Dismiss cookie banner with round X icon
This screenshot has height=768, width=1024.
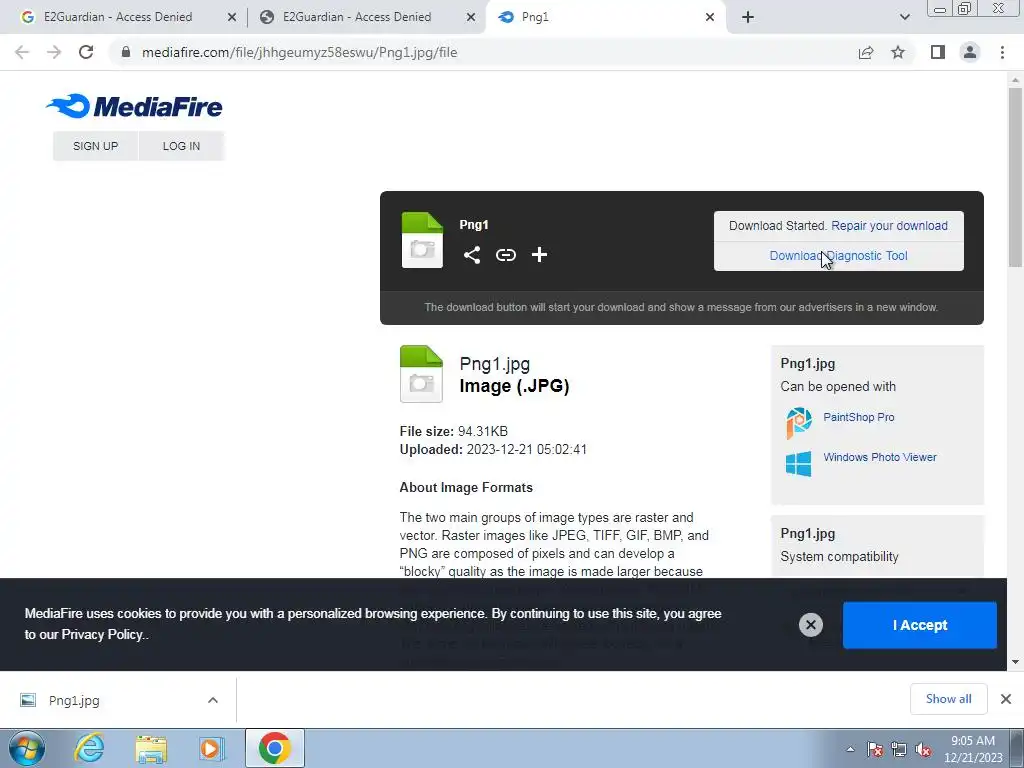(x=810, y=625)
